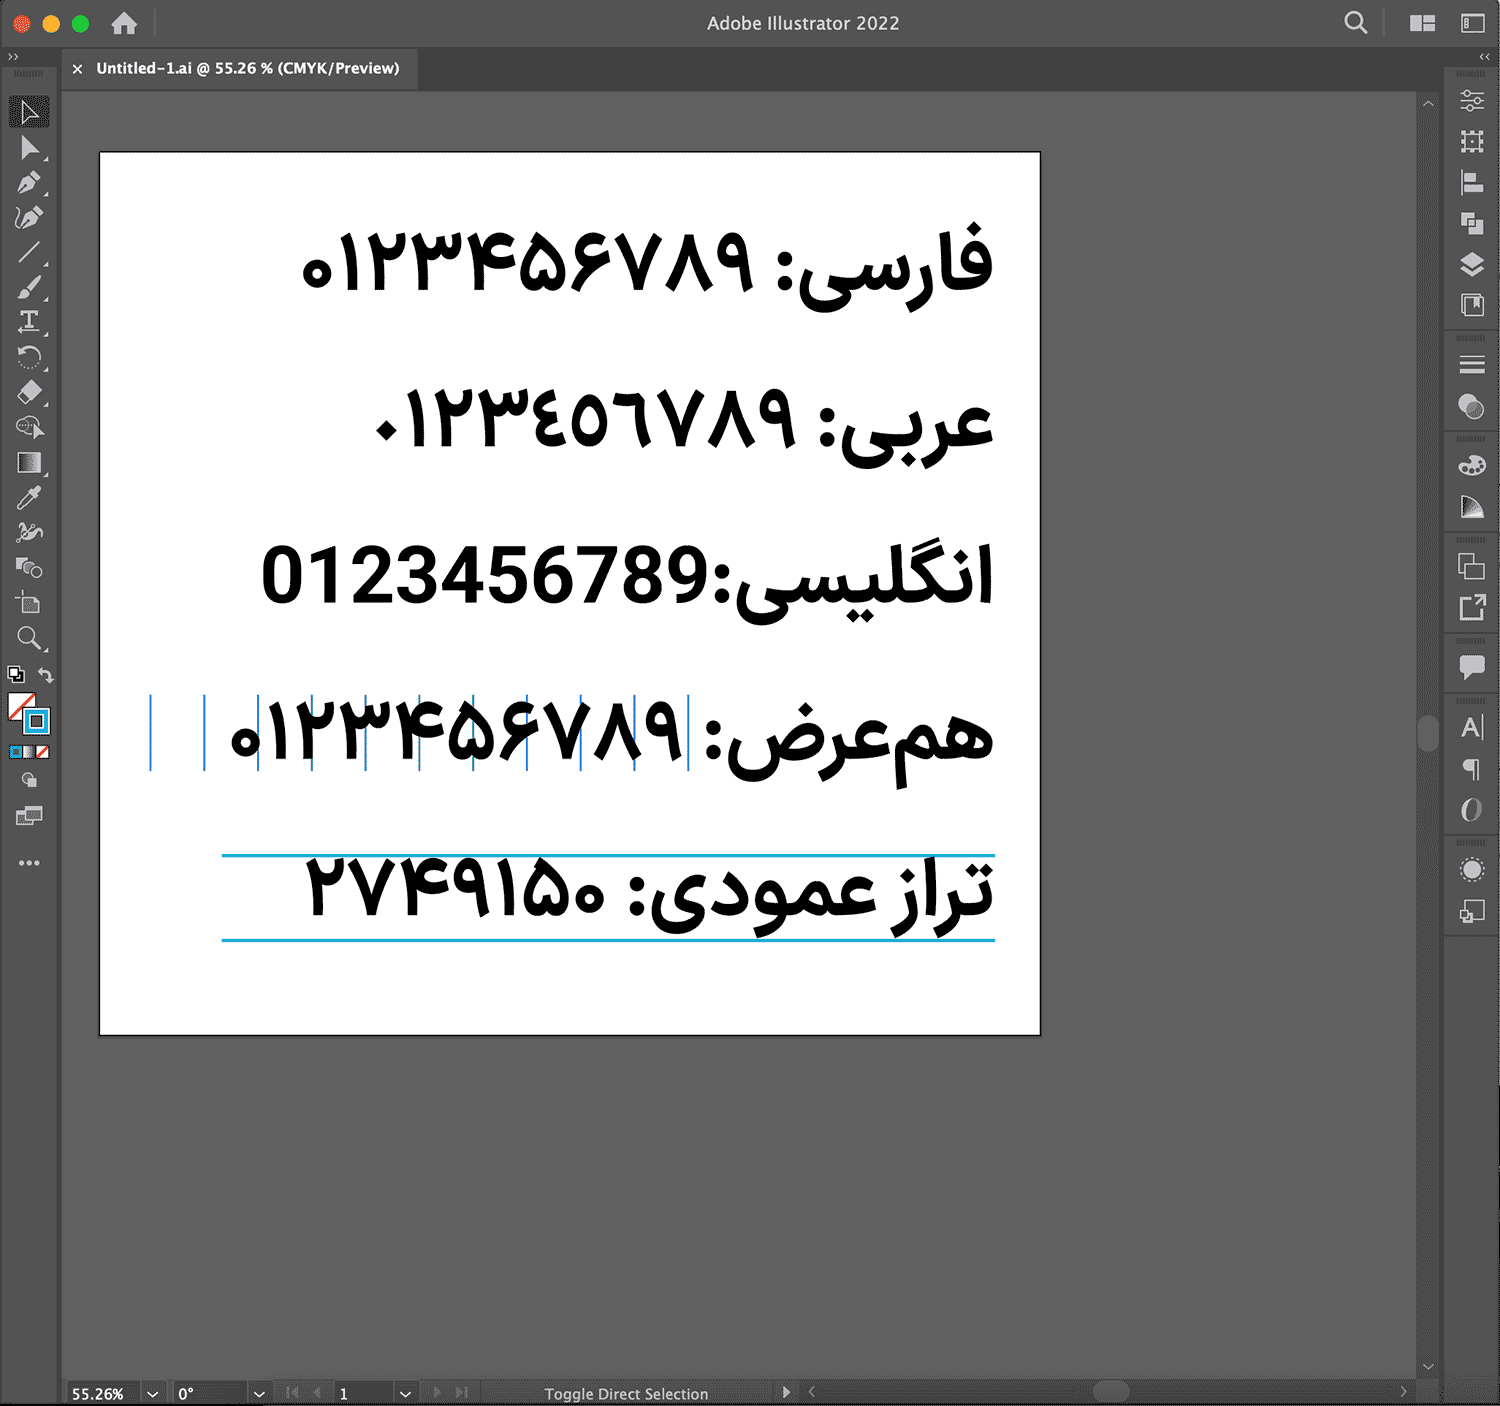Open the Pathfinder panel

1472,223
